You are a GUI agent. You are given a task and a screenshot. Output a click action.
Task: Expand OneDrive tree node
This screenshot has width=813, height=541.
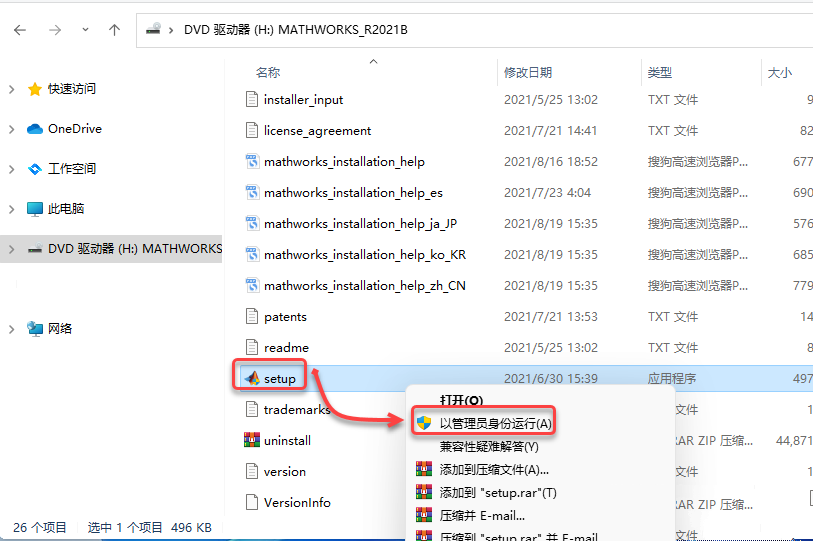coord(11,129)
